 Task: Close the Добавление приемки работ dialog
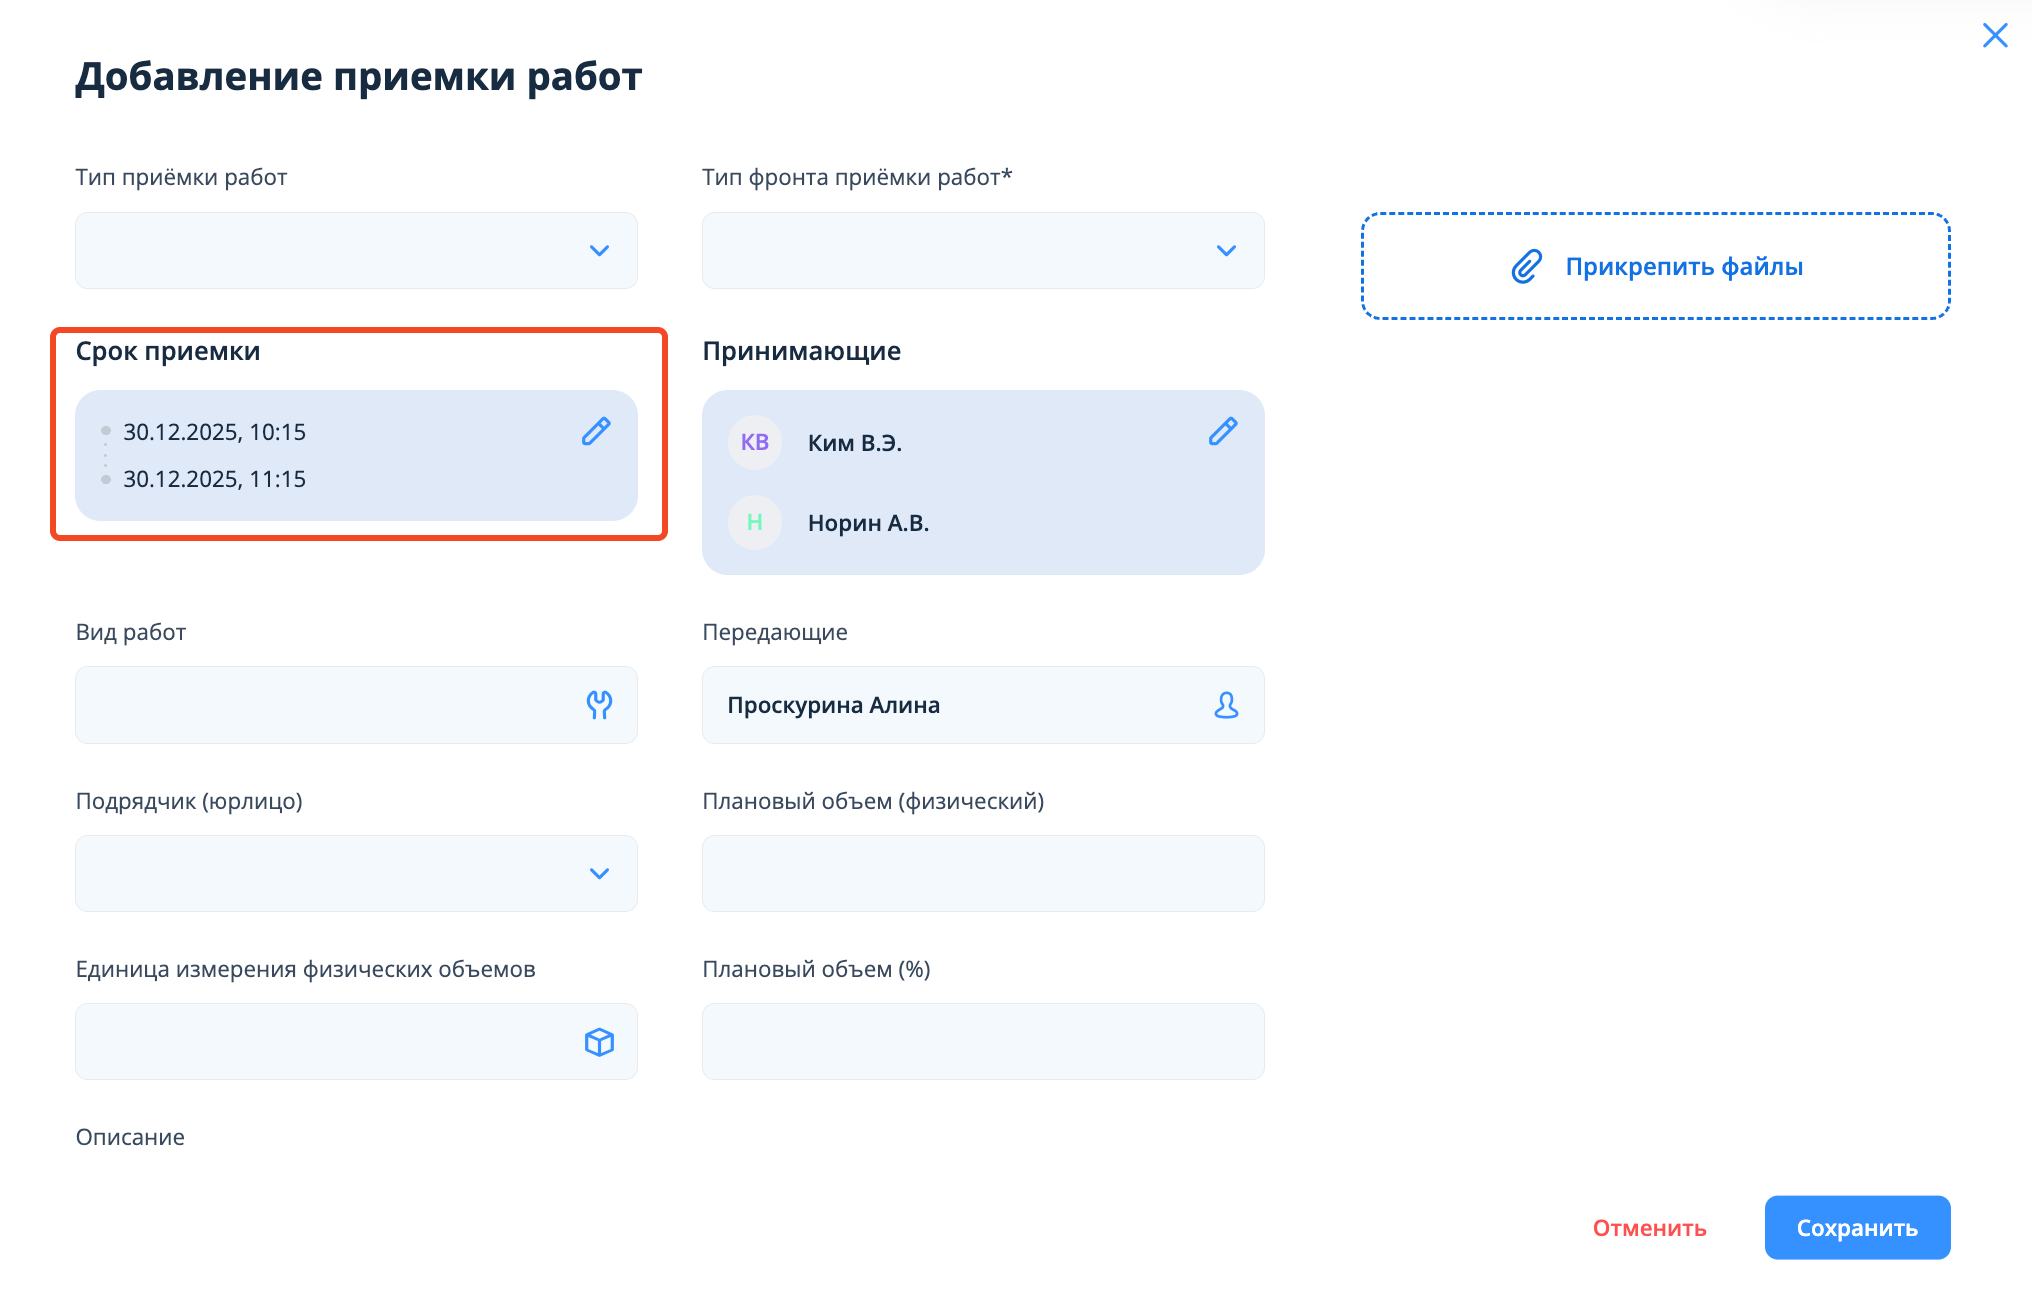(1995, 36)
